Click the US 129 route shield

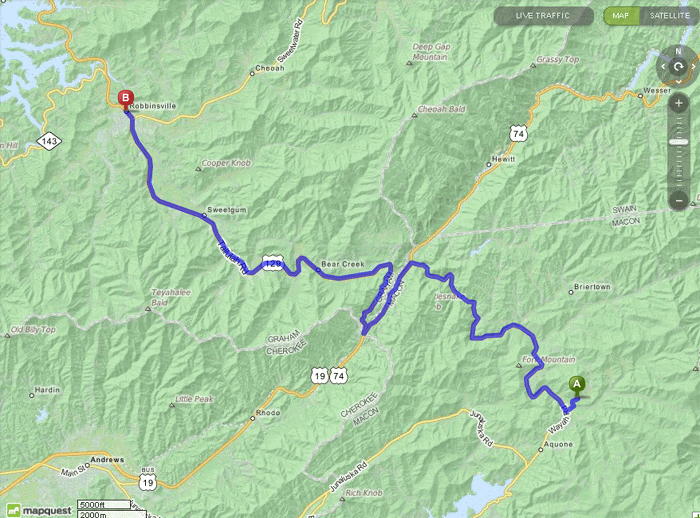273,263
